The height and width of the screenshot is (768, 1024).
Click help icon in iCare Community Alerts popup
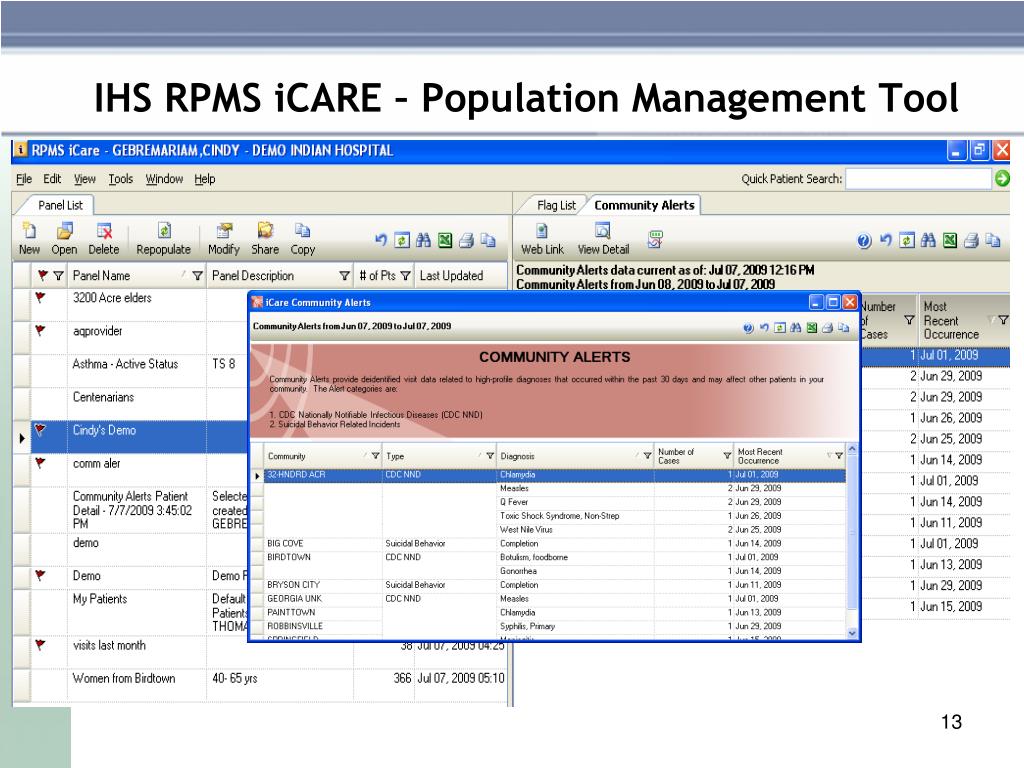tap(748, 328)
